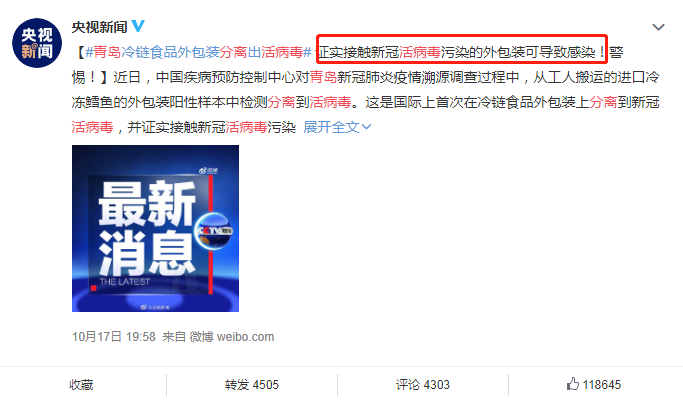
Task: Click the red 青岛 keyword in post body
Action: tap(323, 78)
